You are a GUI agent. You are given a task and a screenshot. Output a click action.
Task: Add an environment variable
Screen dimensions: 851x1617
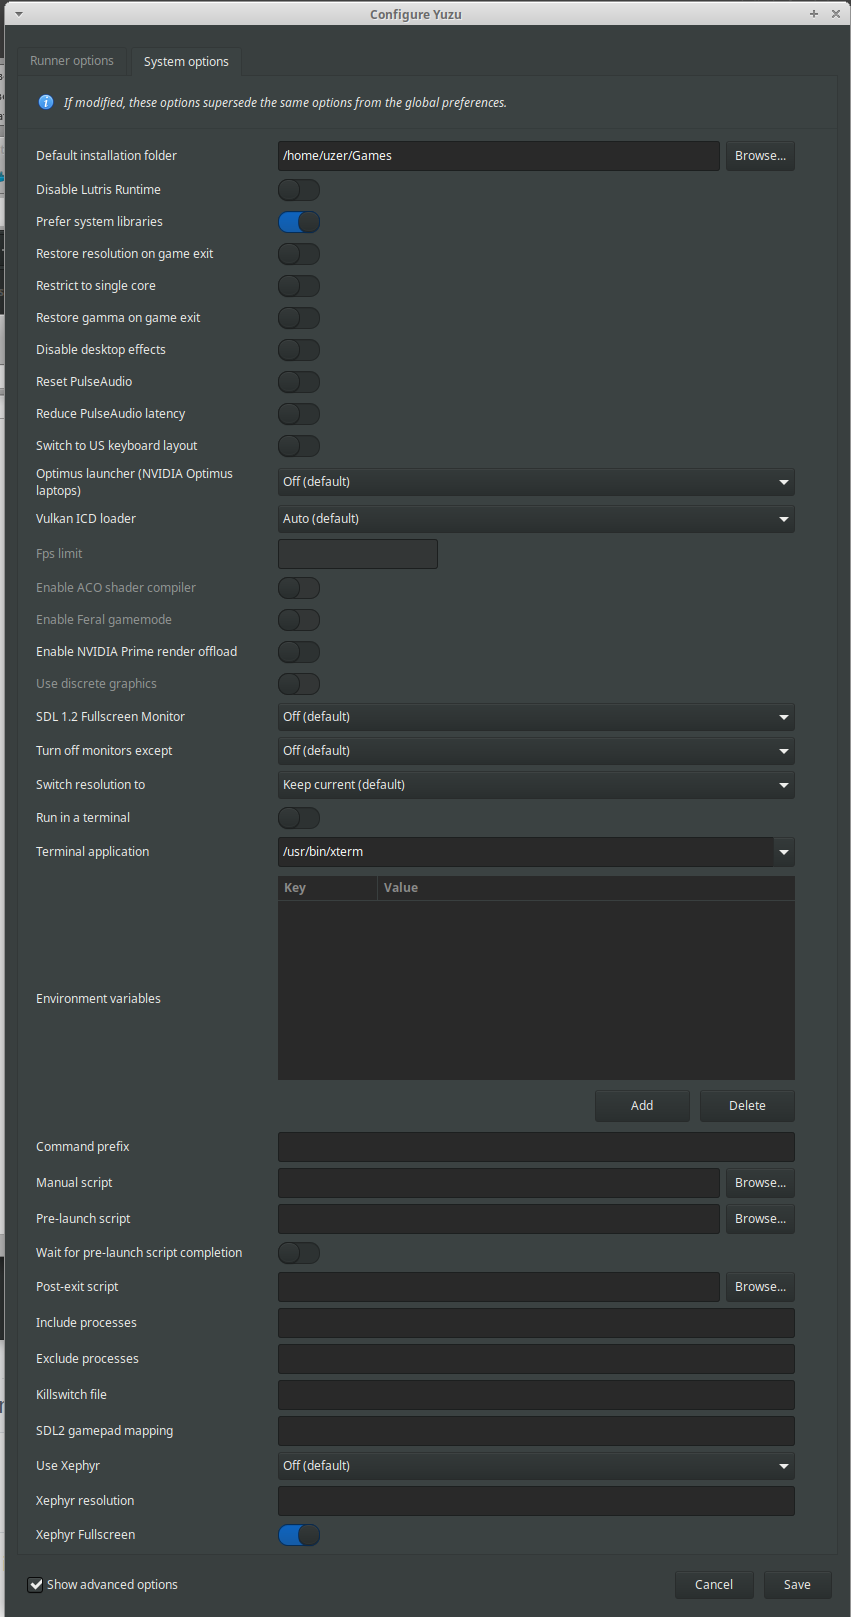point(642,1106)
